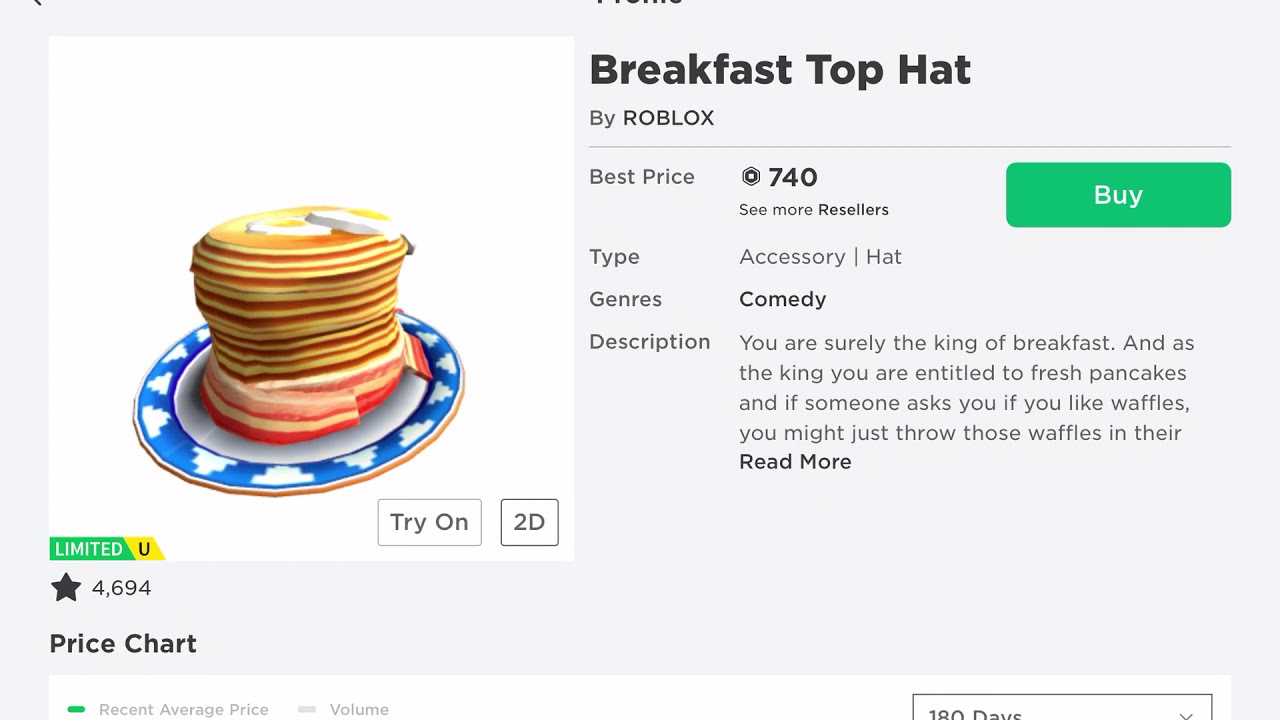Open the Resellers link
1280x720 pixels.
pyautogui.click(x=853, y=210)
